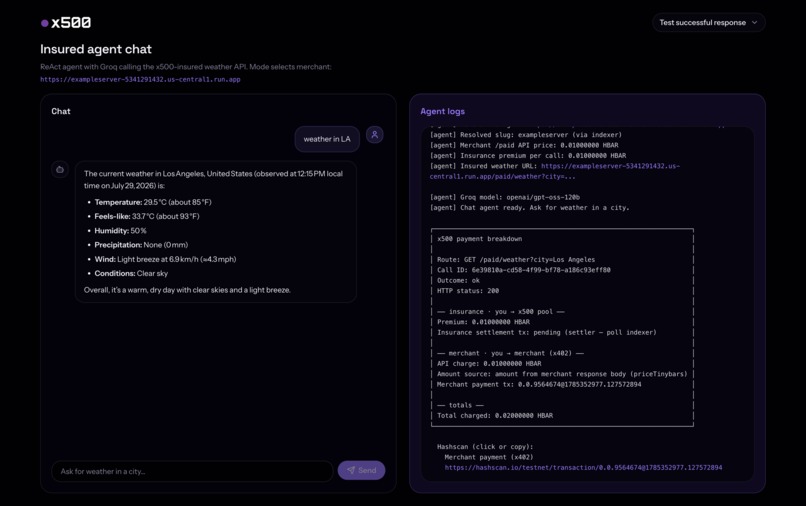This screenshot has width=806, height=506.
Task: Select the 'Humidity: 50%' line
Action: click(x=120, y=231)
